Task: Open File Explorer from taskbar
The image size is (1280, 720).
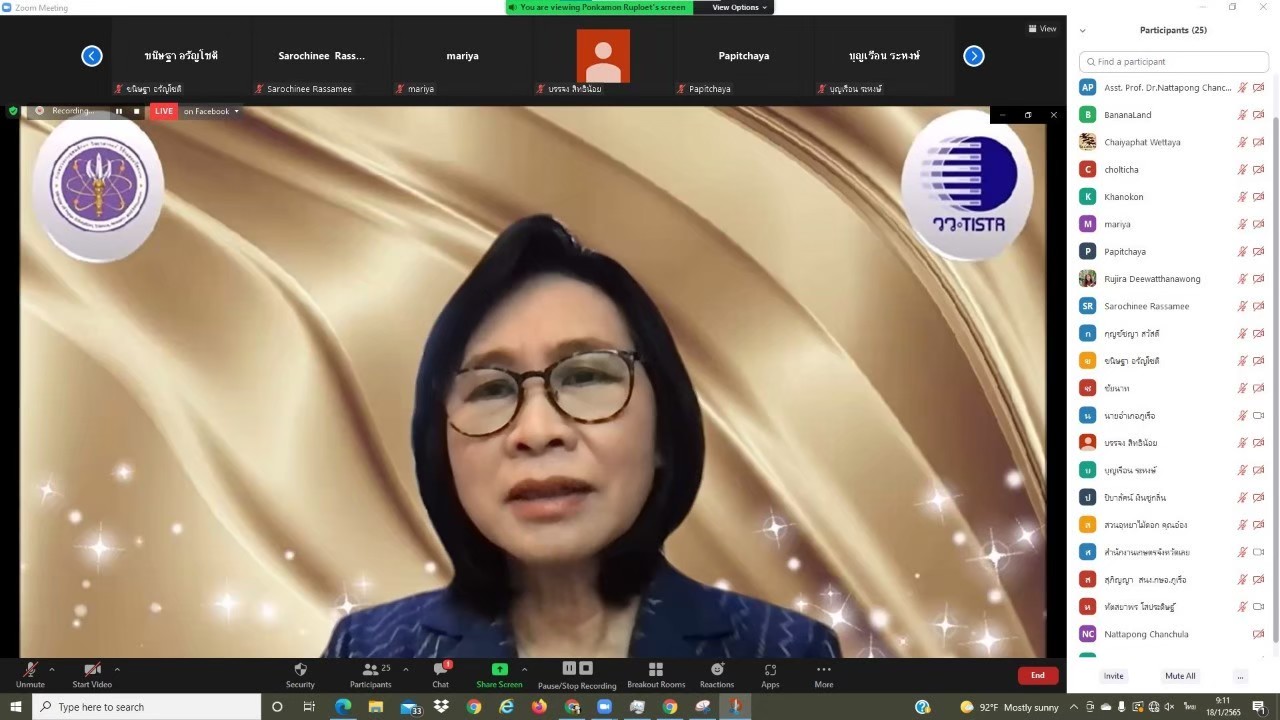Action: tap(376, 707)
